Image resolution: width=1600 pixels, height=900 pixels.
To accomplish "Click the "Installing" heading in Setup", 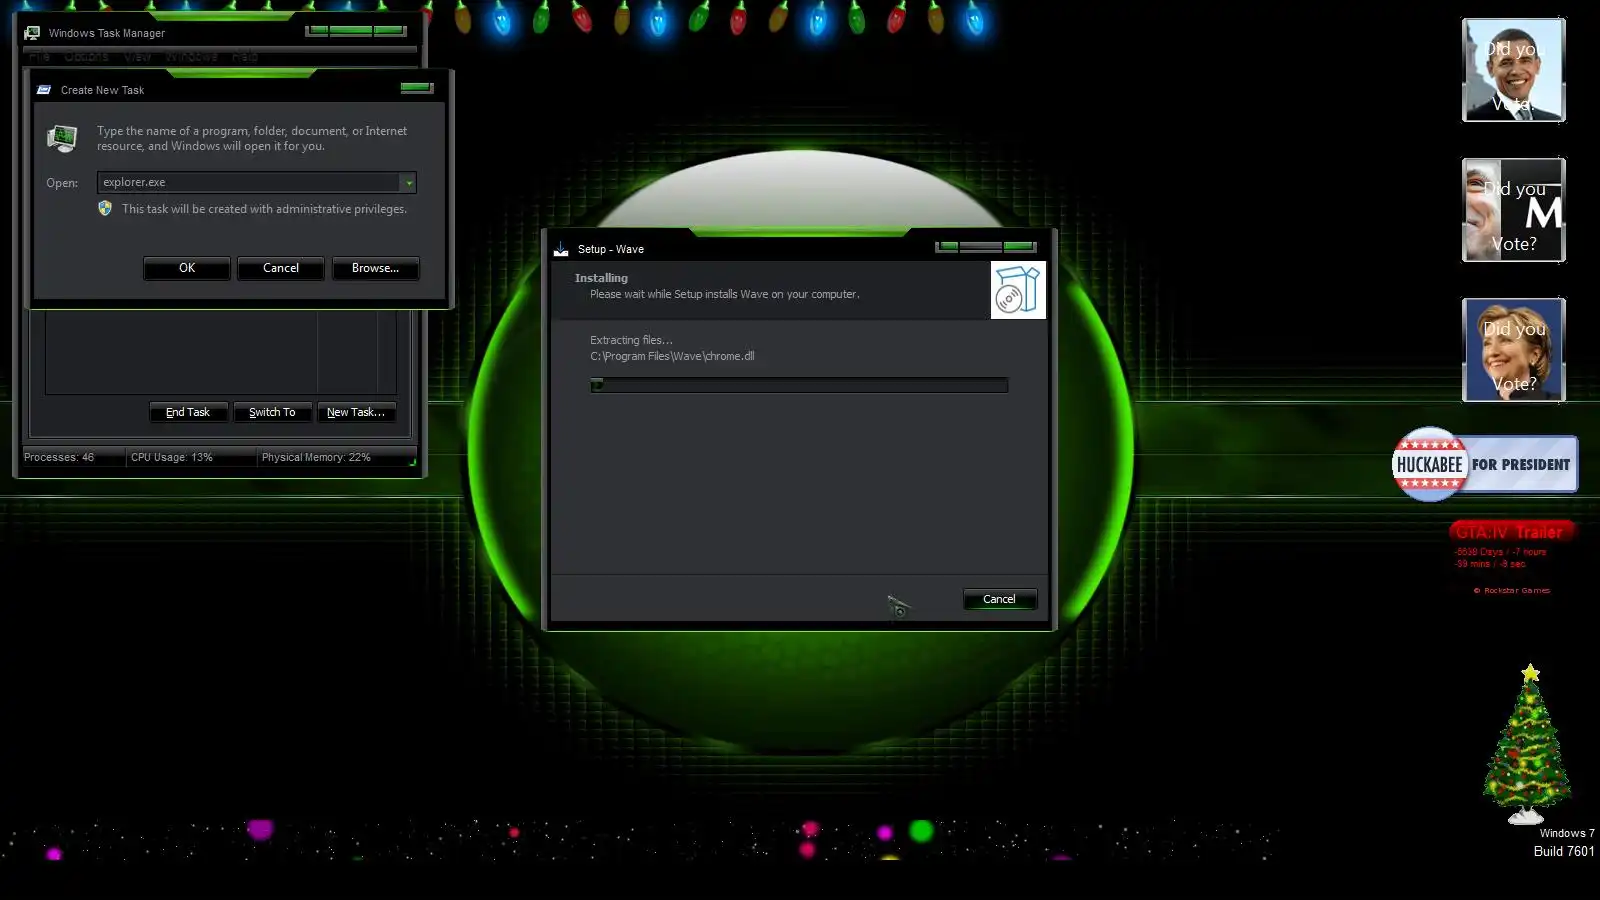I will pos(601,278).
